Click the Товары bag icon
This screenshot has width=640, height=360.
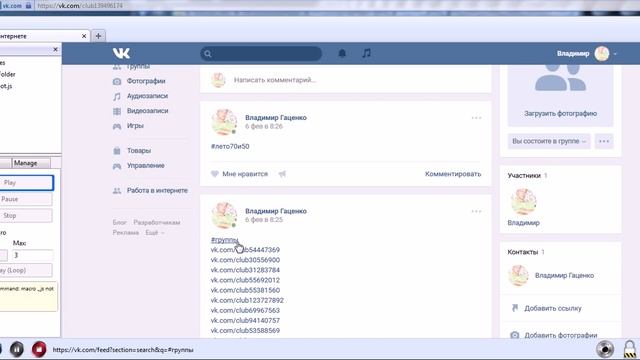pos(117,151)
